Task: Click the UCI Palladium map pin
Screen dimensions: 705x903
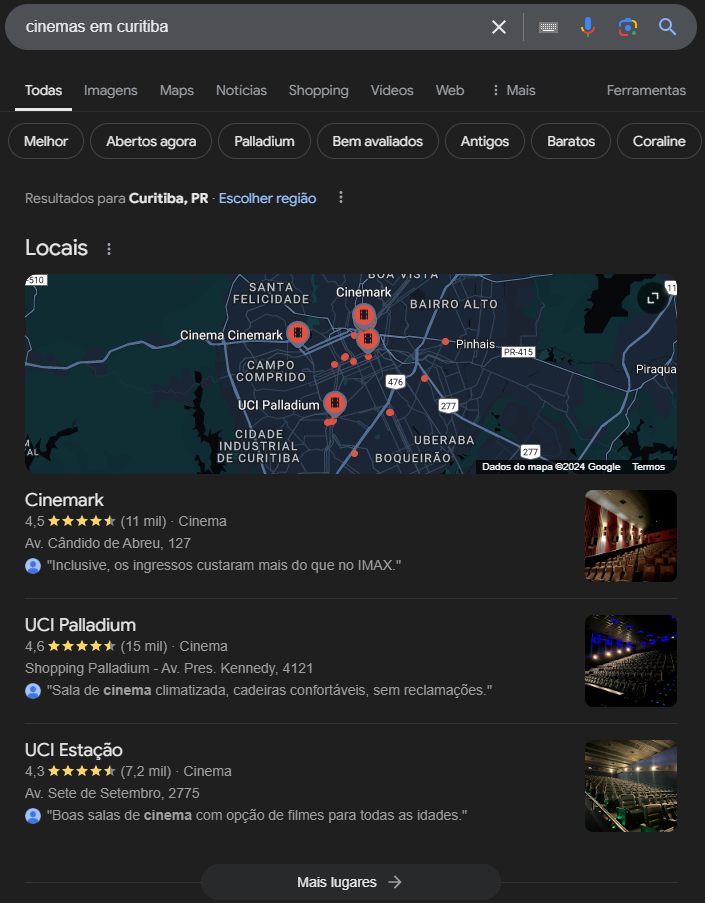Action: click(335, 403)
